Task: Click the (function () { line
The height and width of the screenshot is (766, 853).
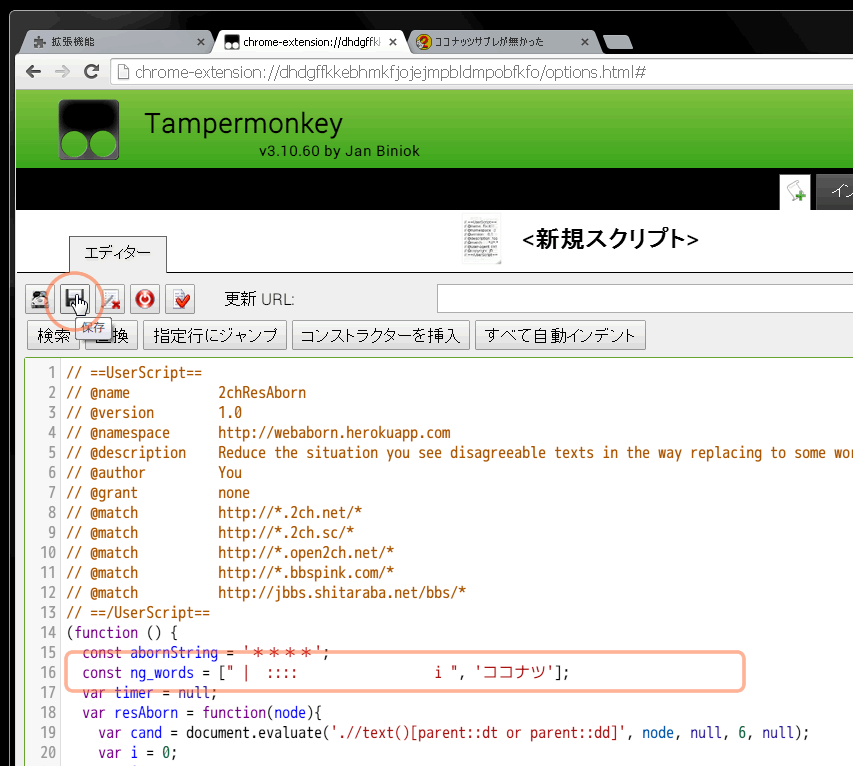Action: tap(122, 633)
